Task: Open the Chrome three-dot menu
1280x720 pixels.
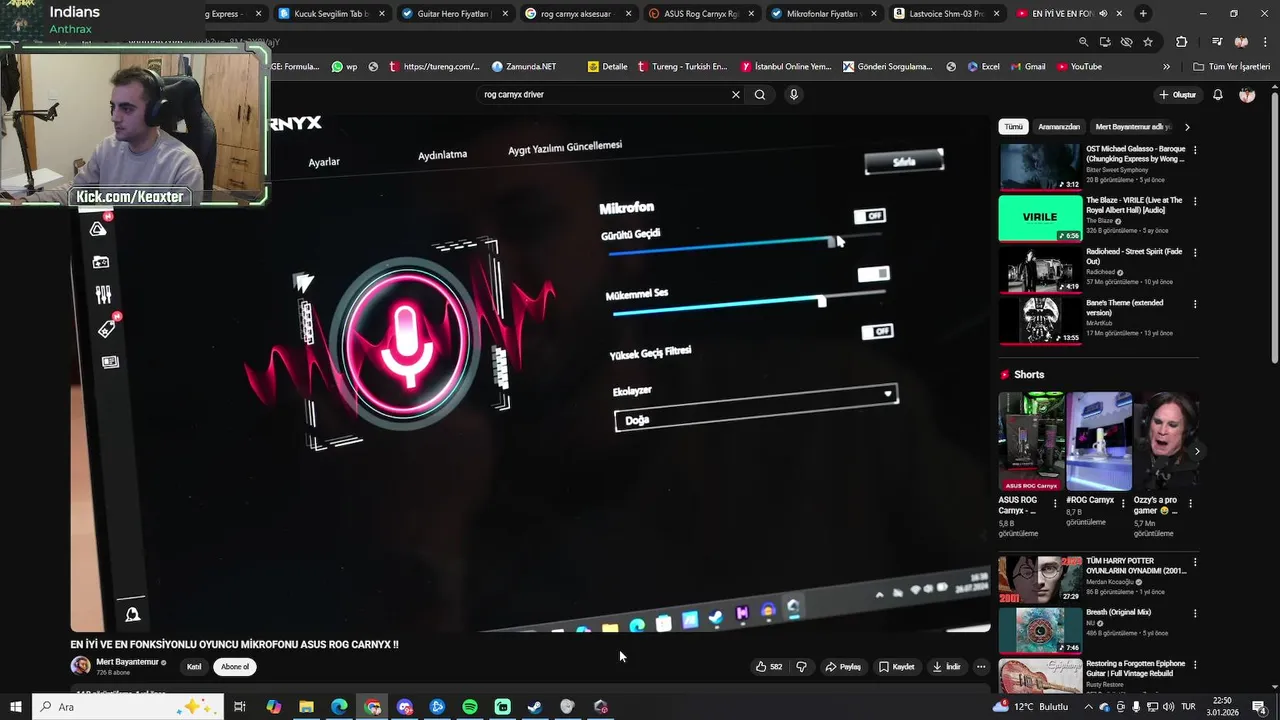Action: (1264, 42)
